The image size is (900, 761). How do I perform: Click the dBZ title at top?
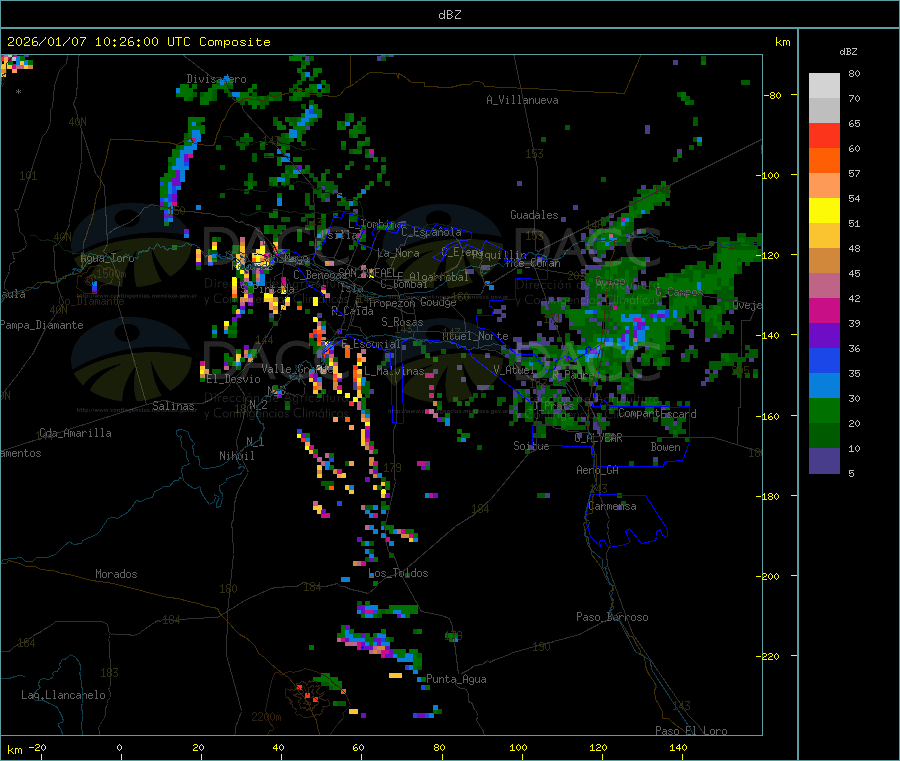point(449,14)
